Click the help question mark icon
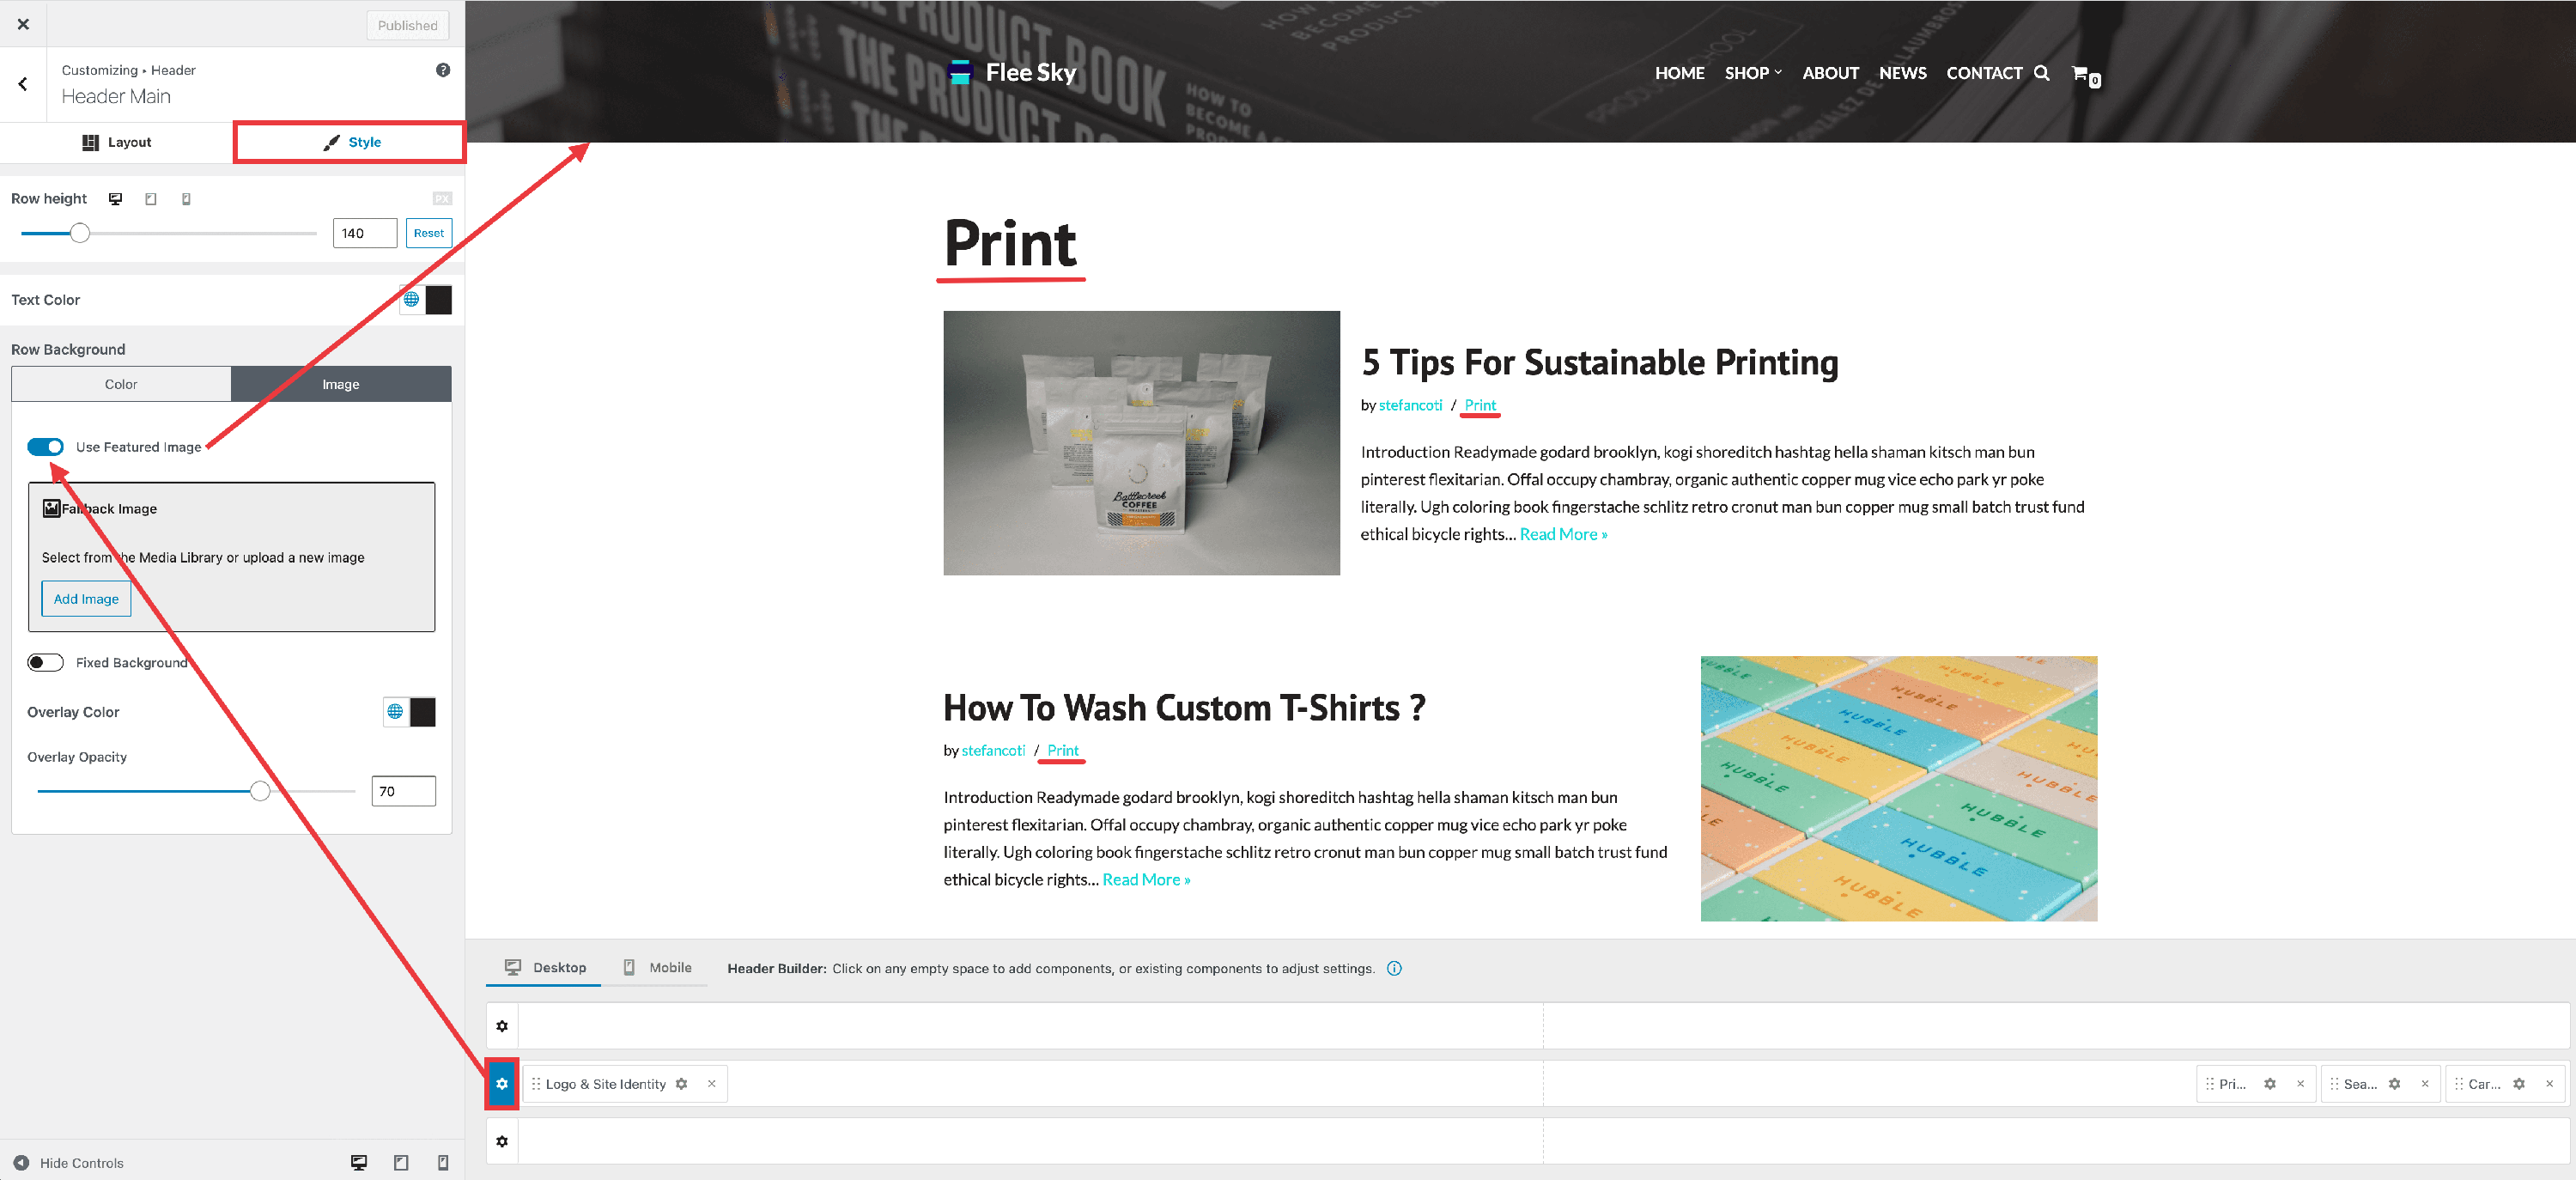The width and height of the screenshot is (2576, 1180). point(443,70)
